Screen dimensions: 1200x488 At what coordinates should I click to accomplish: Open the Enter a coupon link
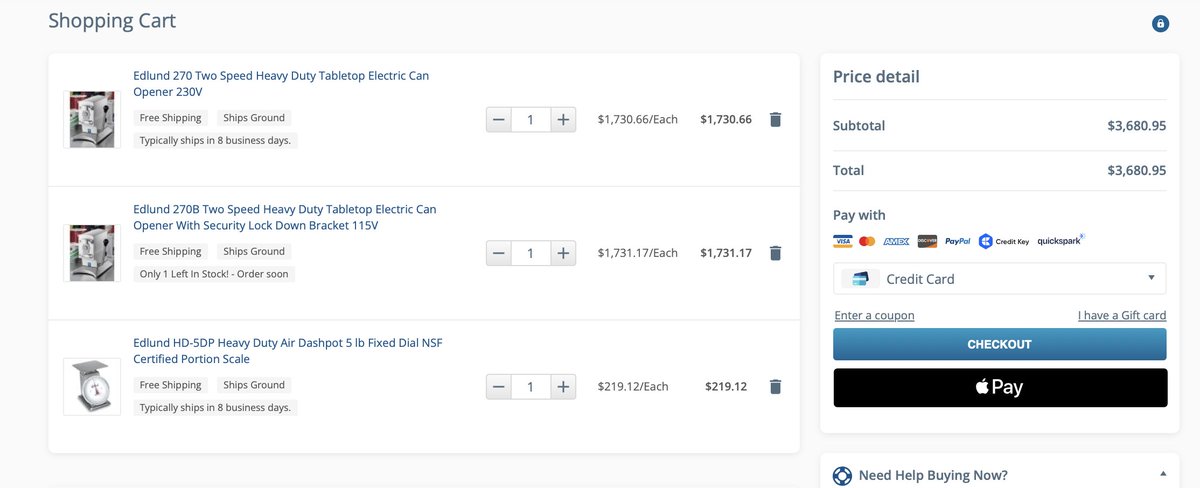pos(874,315)
